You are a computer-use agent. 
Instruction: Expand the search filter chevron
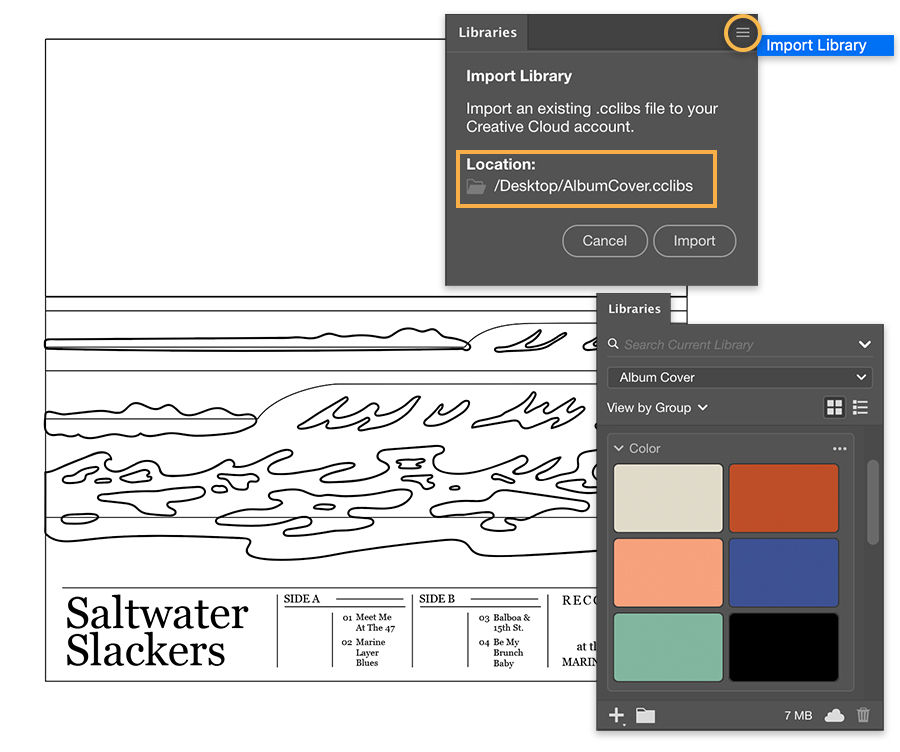865,344
